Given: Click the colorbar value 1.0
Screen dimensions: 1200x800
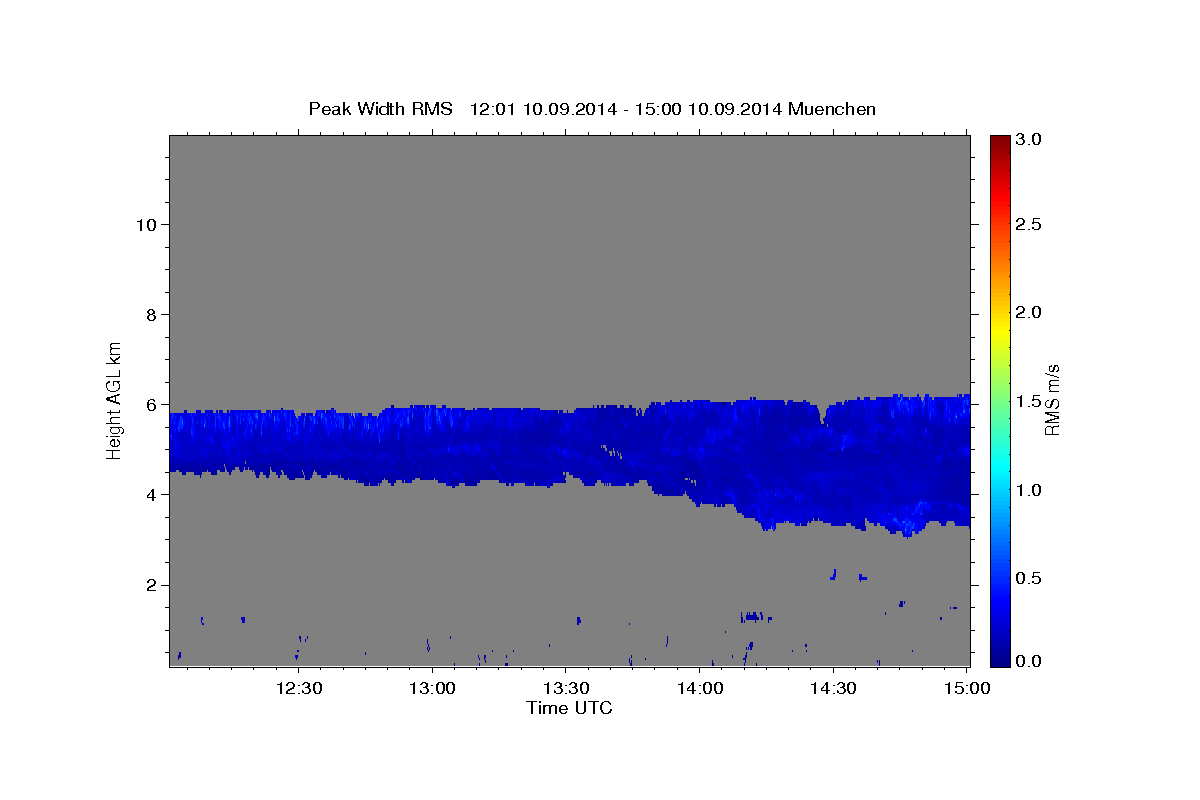Looking at the screenshot, I should tap(1029, 490).
